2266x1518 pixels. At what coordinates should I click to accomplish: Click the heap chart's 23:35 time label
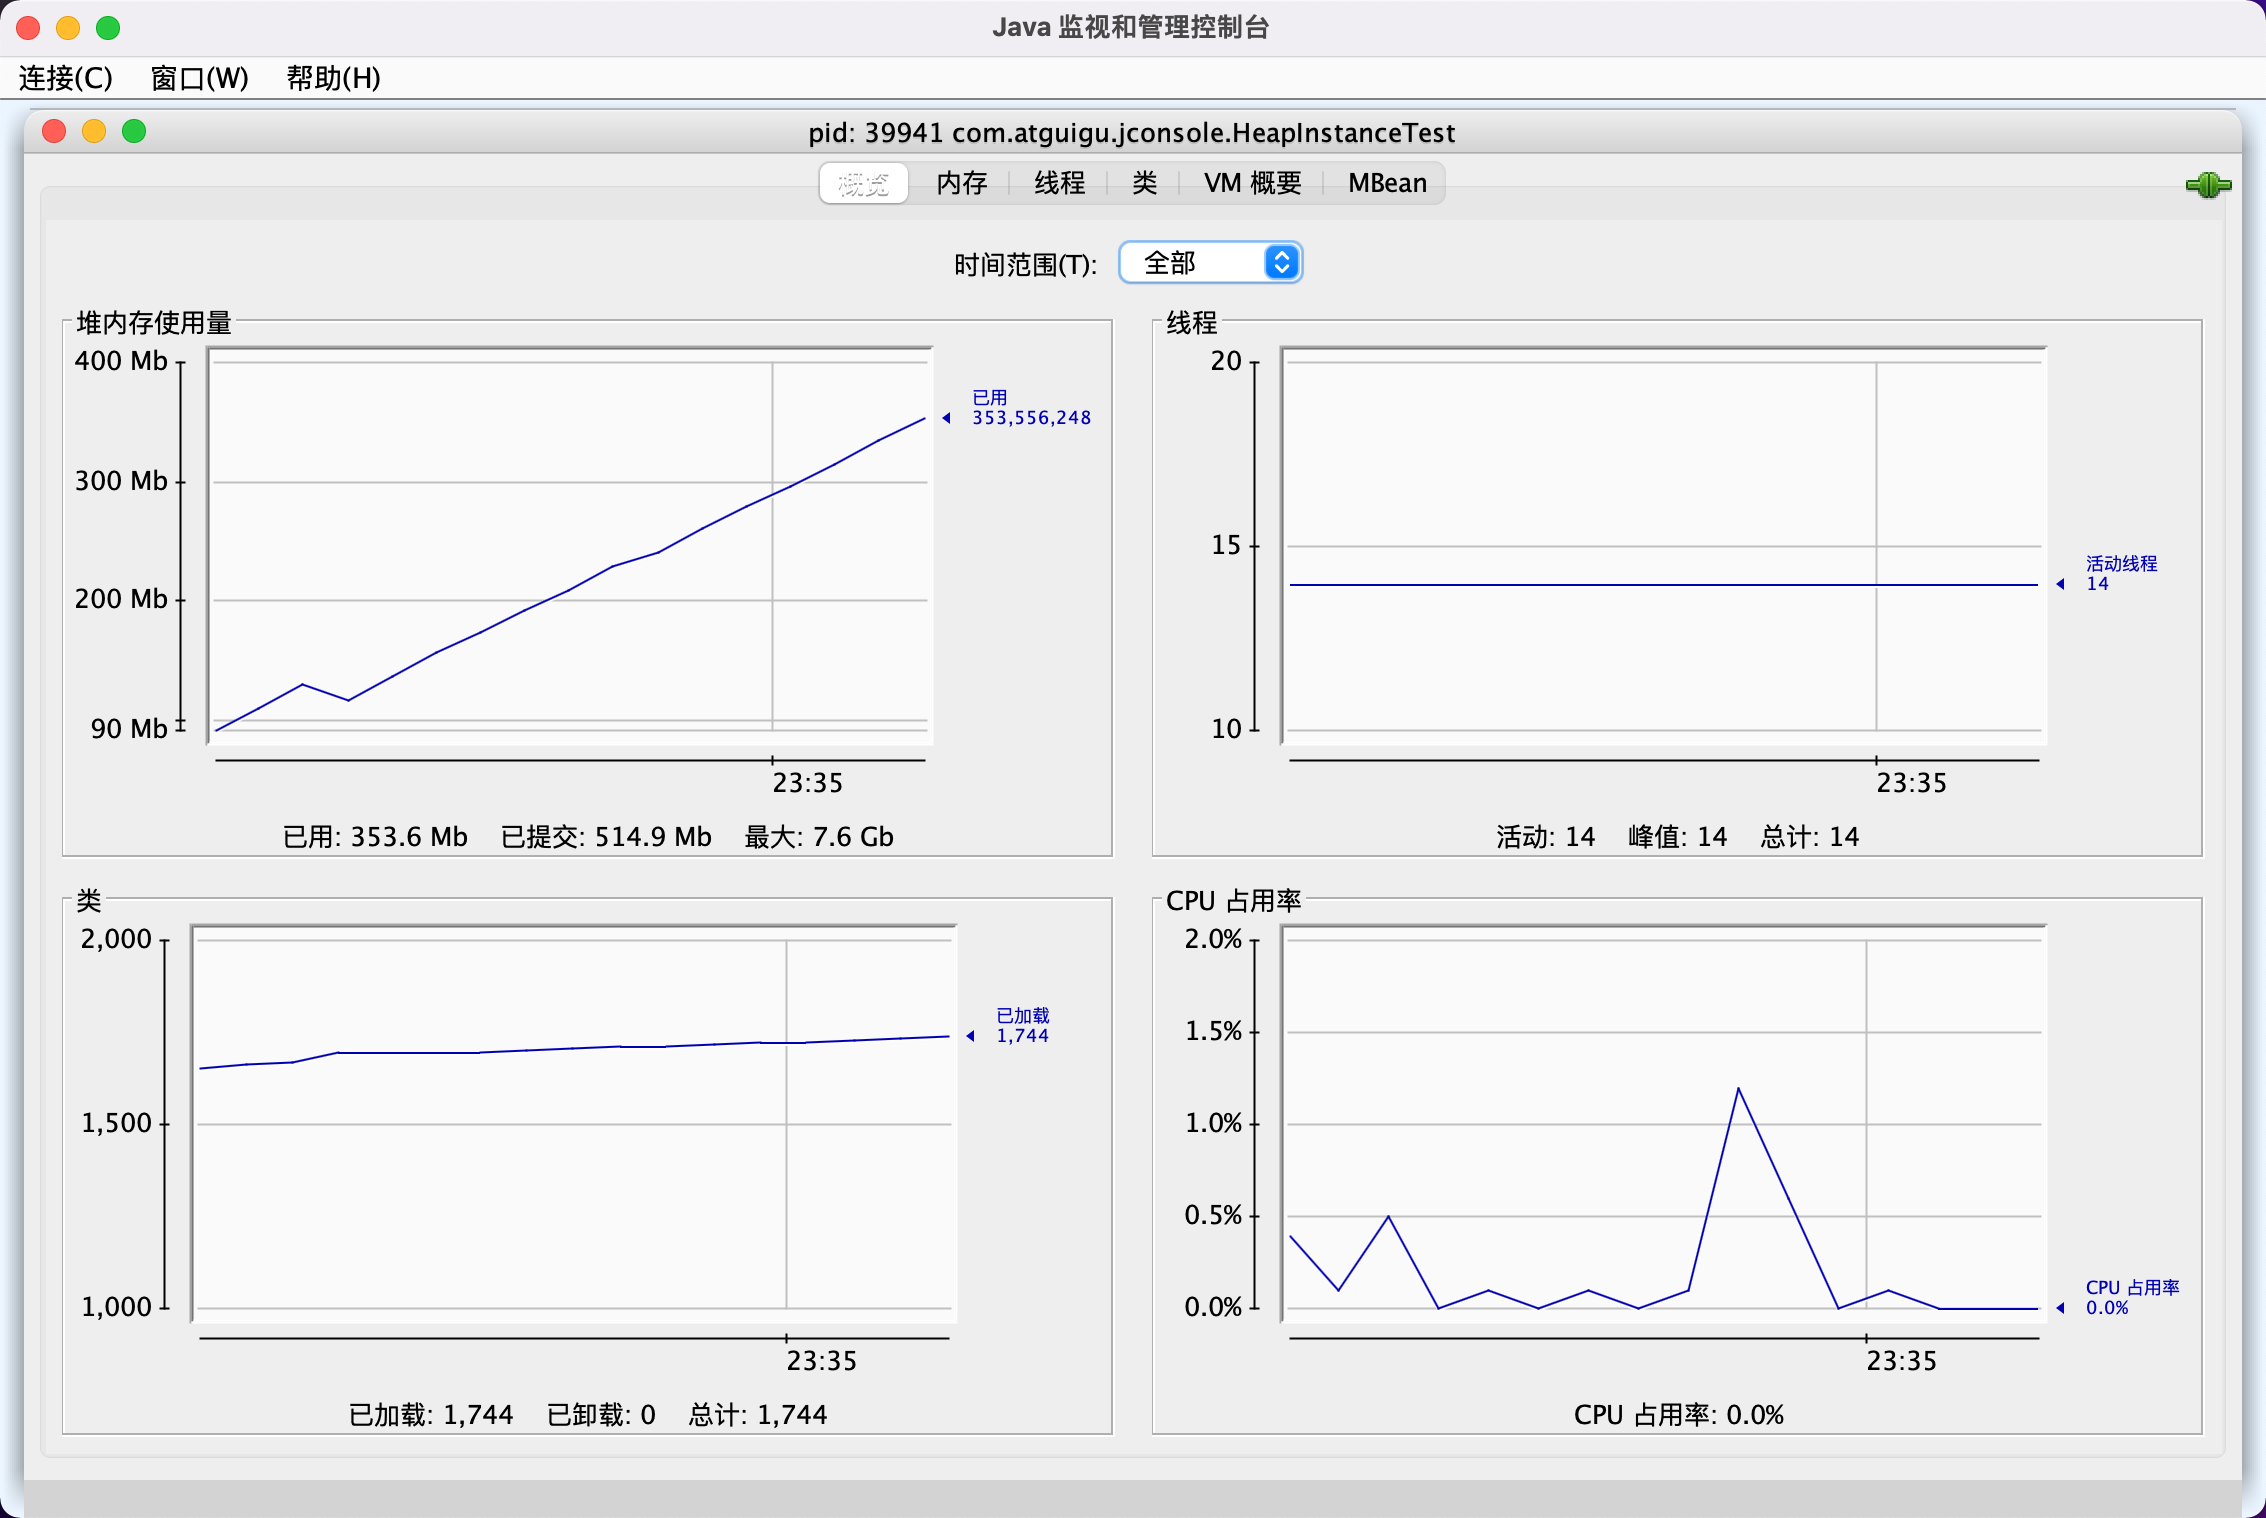click(808, 783)
